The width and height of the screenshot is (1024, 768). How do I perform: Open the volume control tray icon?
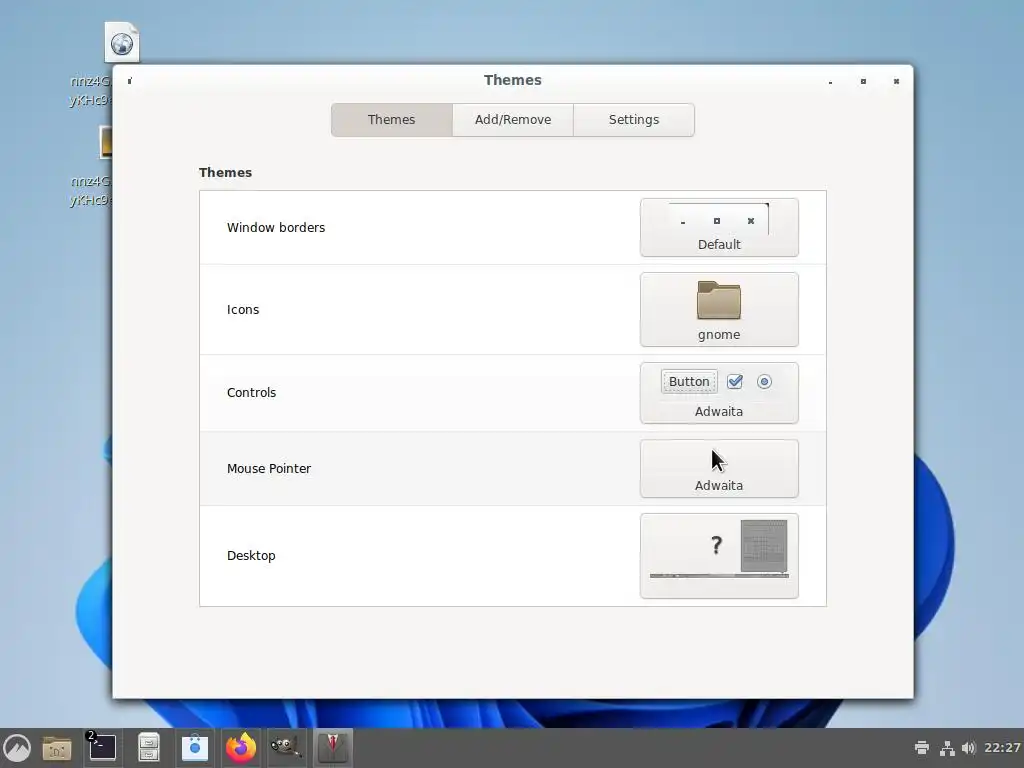(968, 748)
